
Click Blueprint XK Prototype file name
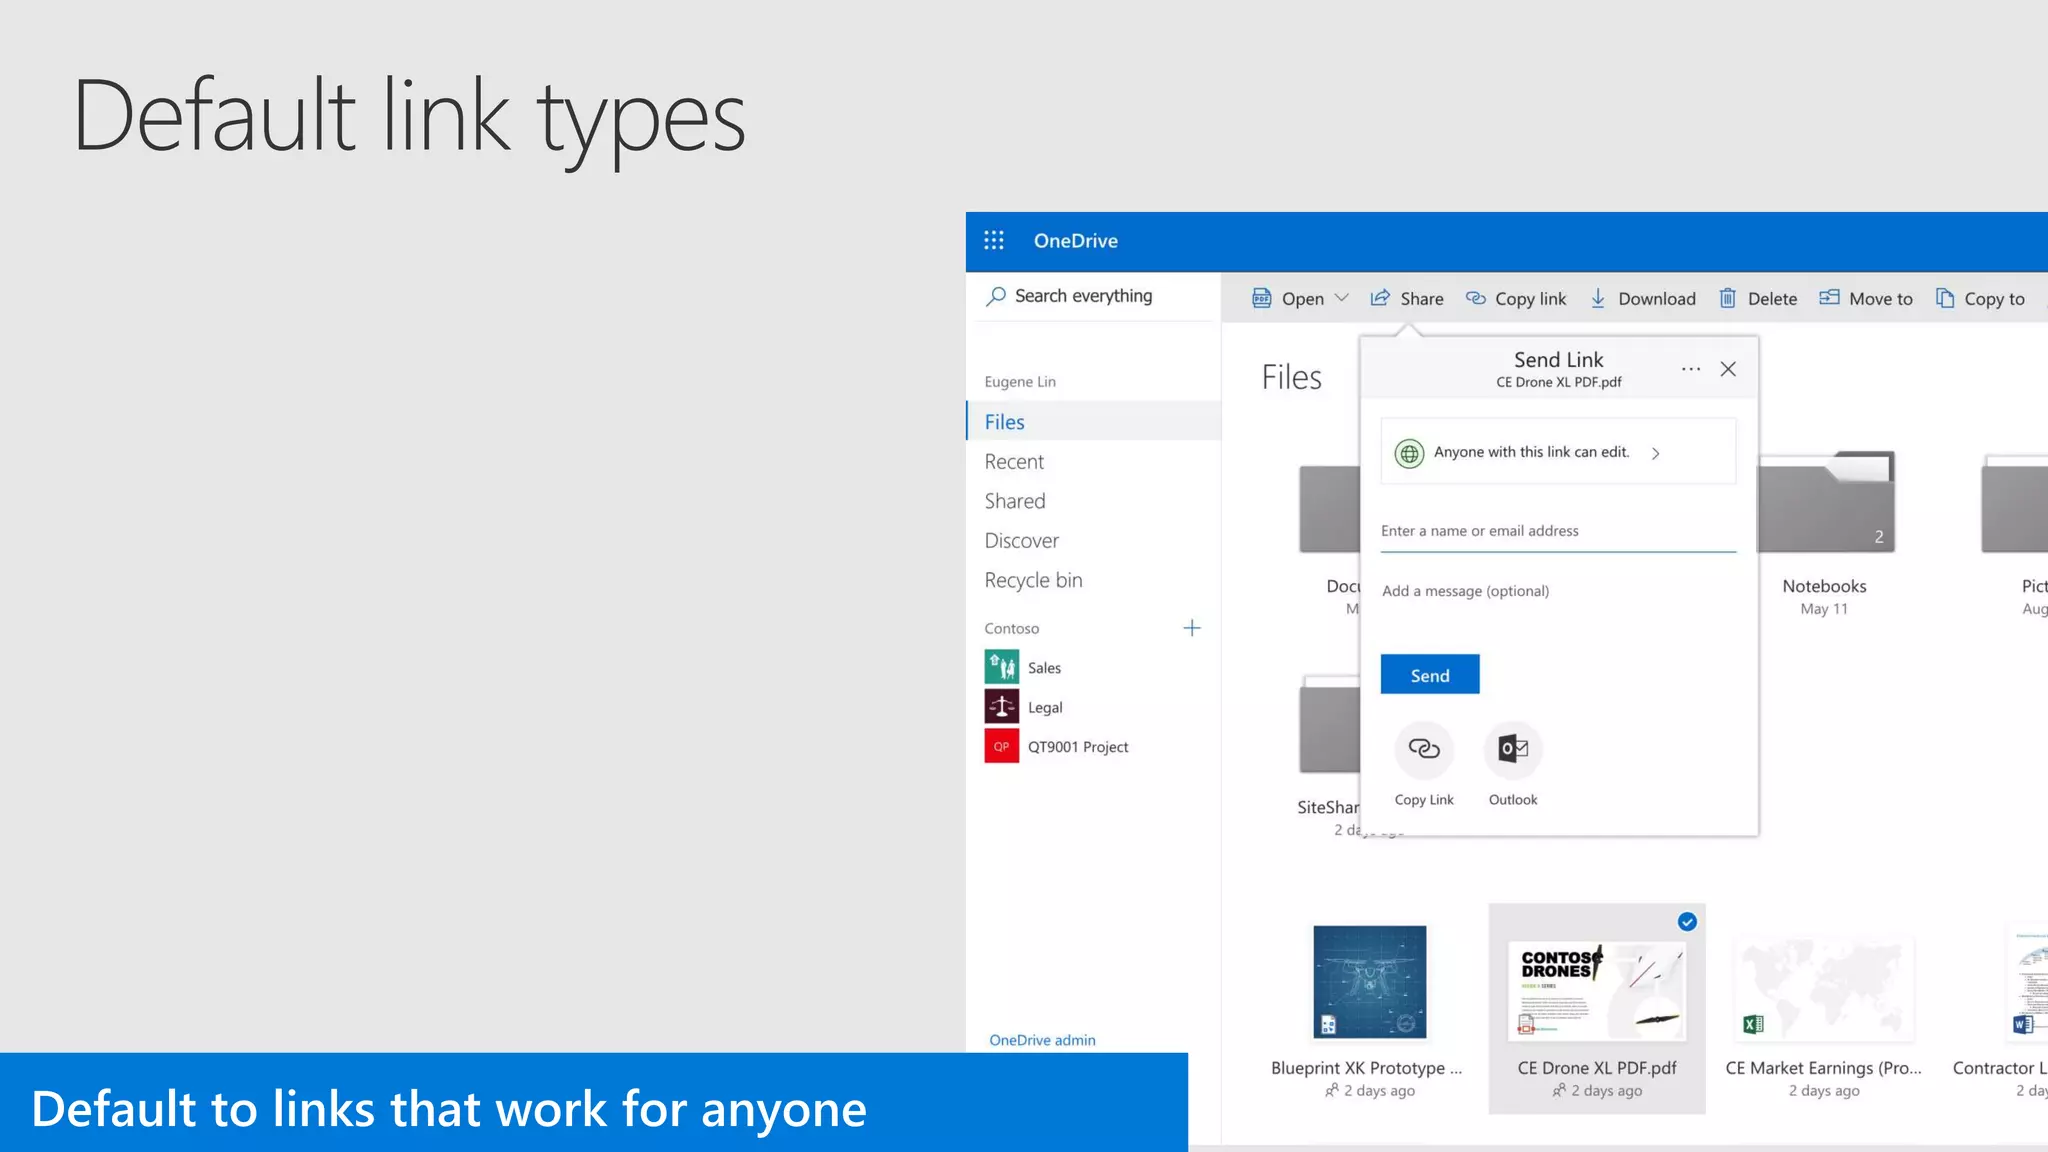1366,1068
